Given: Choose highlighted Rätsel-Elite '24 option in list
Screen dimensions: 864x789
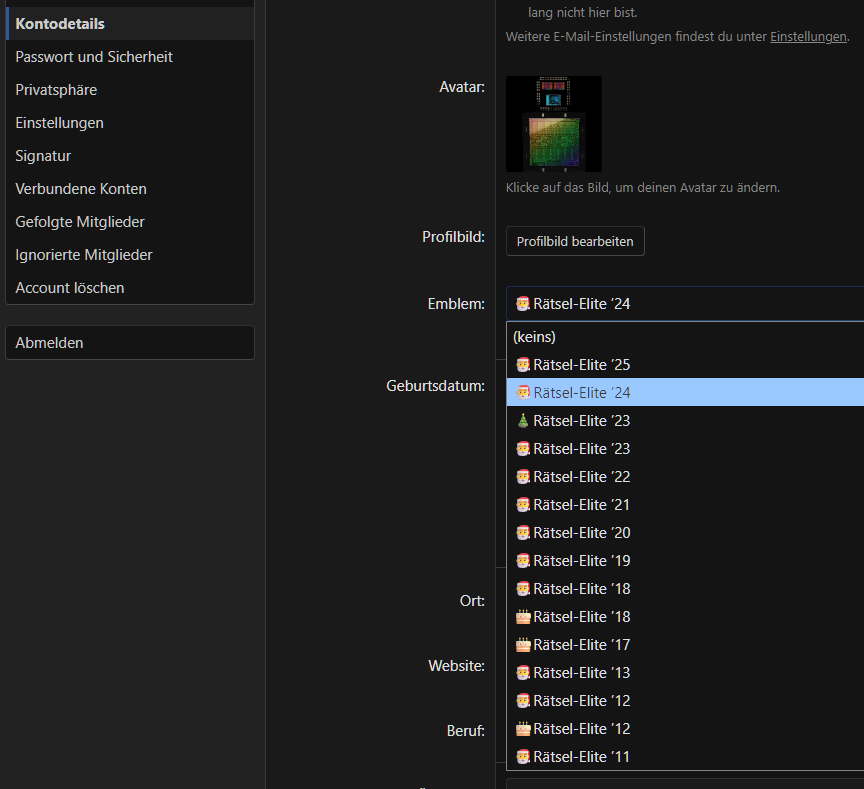Looking at the screenshot, I should pyautogui.click(x=685, y=392).
